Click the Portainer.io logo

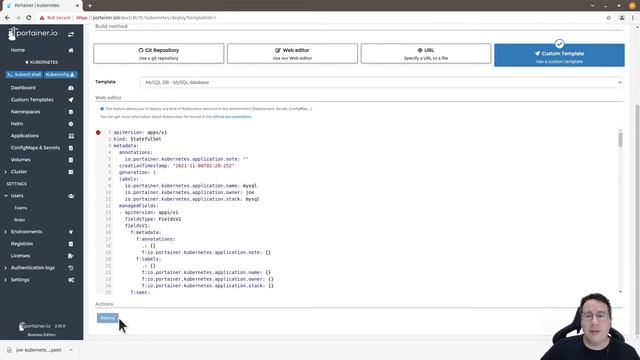[33, 33]
